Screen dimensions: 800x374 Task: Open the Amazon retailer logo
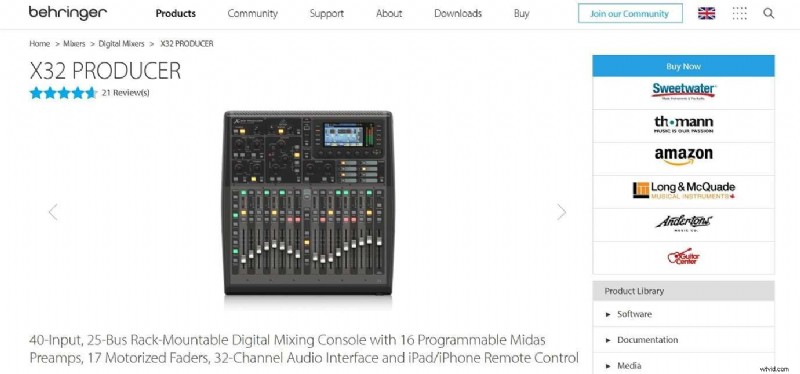pos(684,157)
